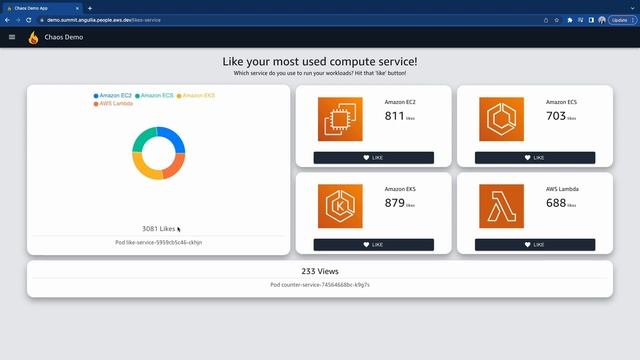640x360 pixels.
Task: Like AWS Lambda
Action: pos(535,244)
